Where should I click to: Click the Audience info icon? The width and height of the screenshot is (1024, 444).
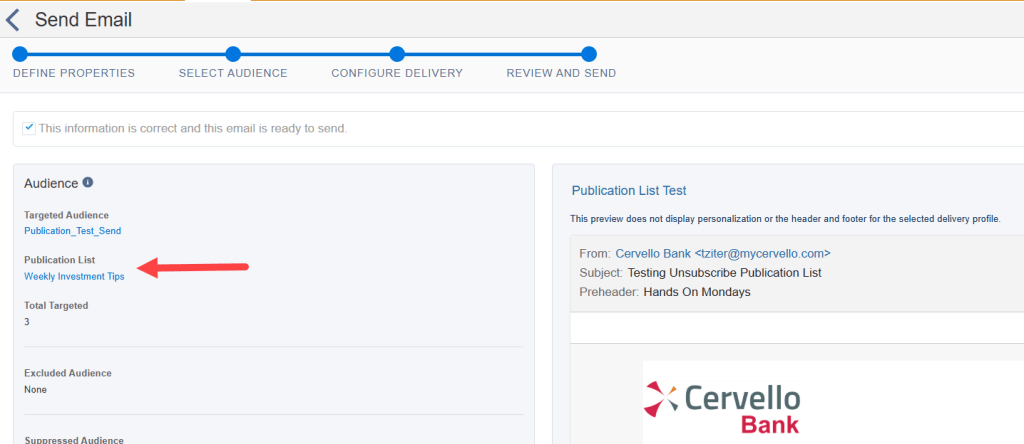(88, 183)
